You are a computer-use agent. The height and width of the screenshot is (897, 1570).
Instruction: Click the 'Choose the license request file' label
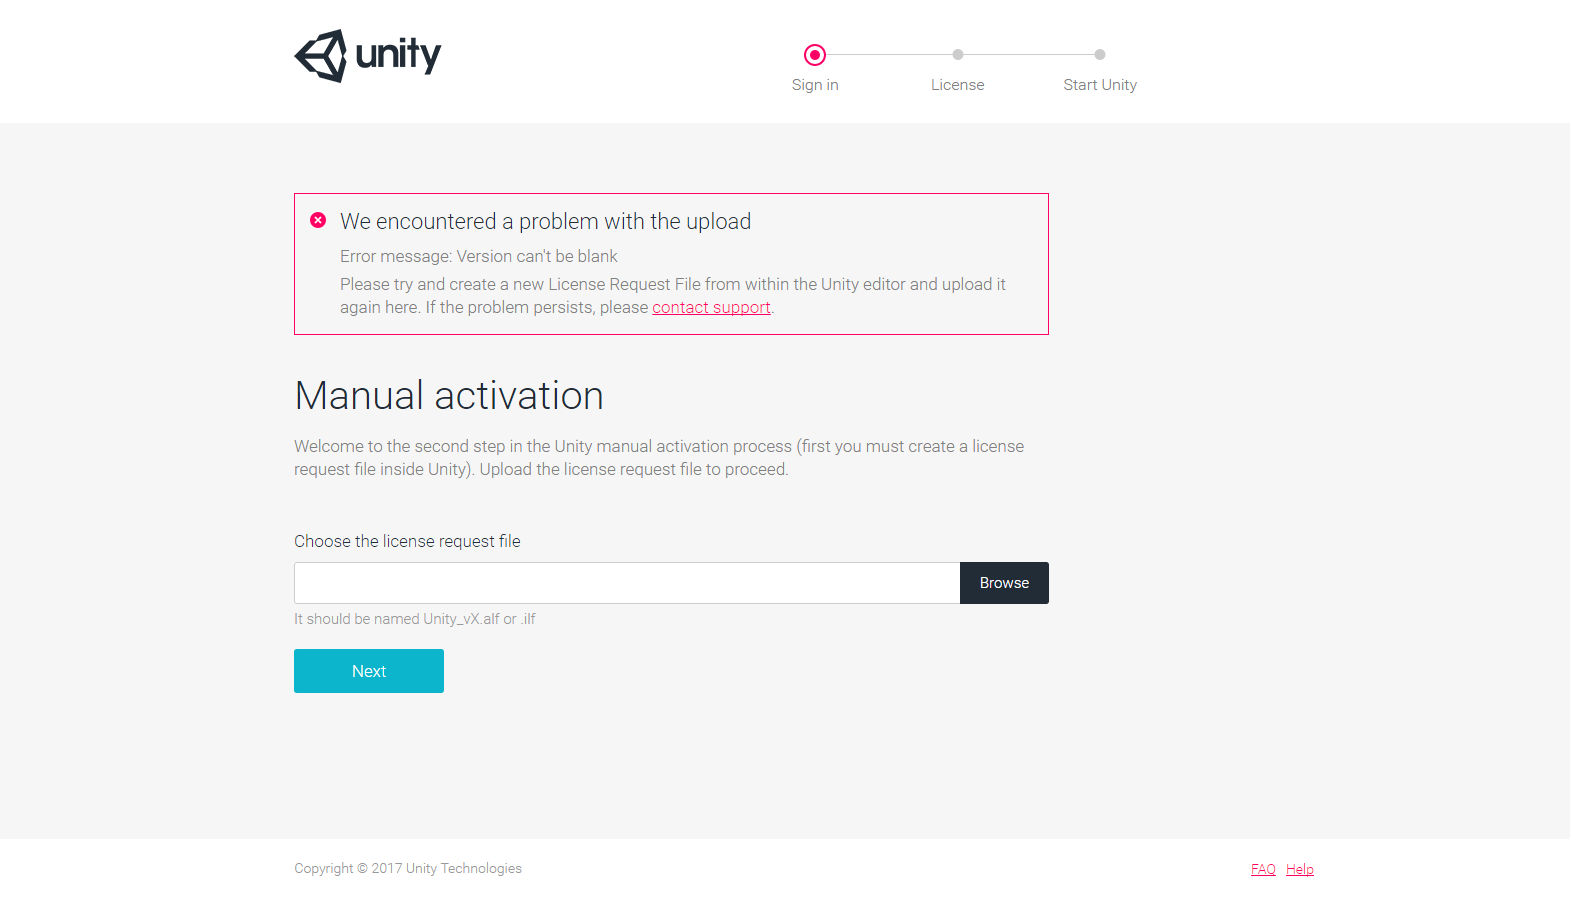(x=407, y=541)
